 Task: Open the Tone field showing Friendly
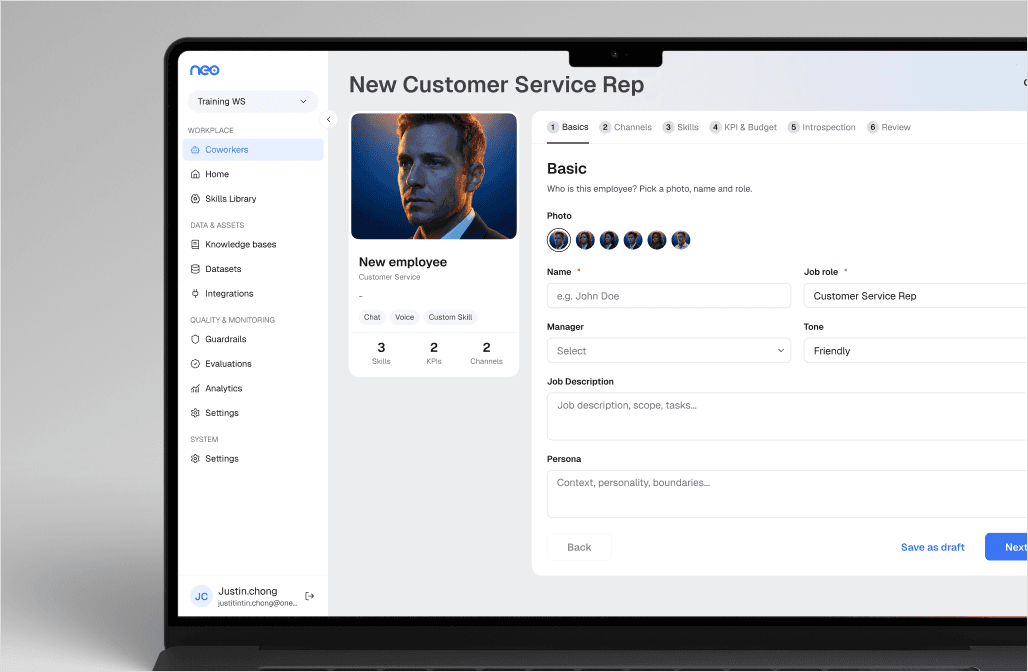(915, 351)
